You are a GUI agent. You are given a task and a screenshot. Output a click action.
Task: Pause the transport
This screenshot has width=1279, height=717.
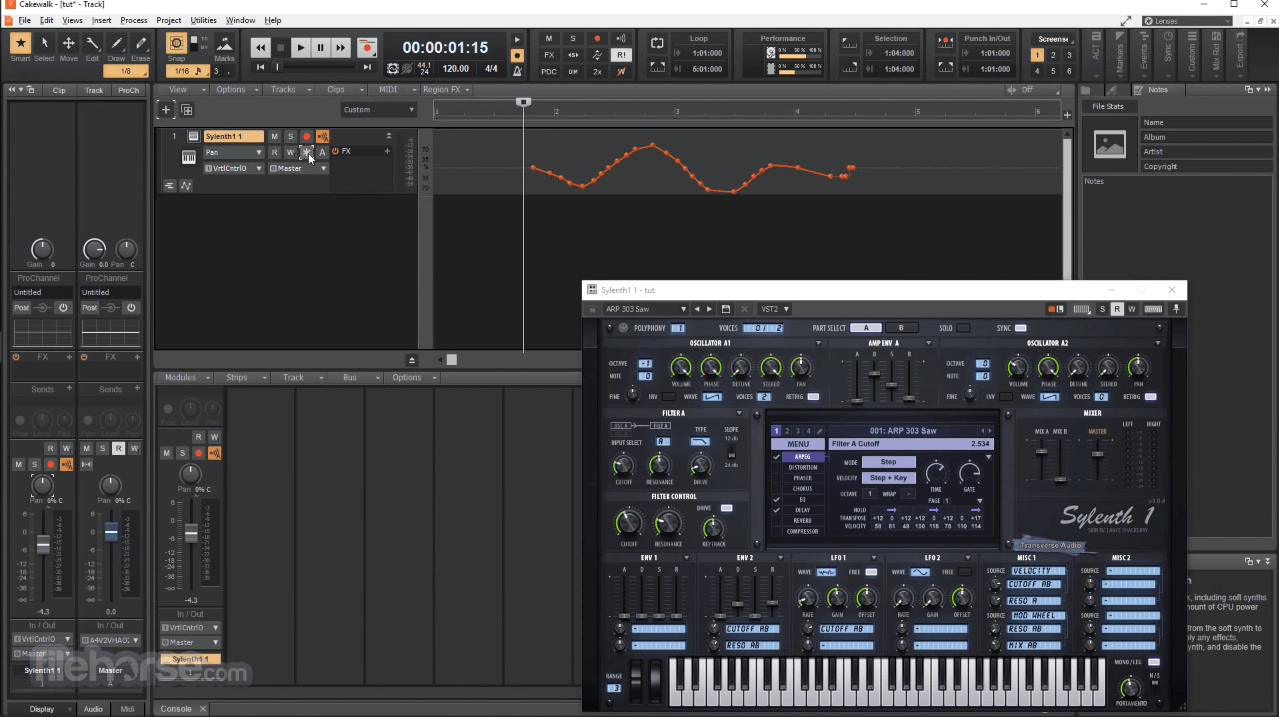coord(320,47)
